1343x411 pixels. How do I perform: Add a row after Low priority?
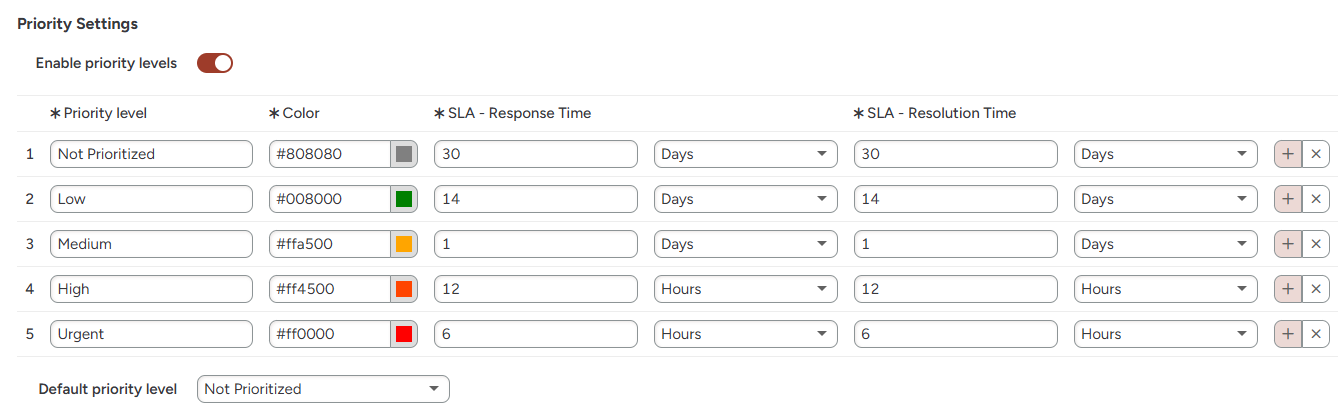click(1288, 199)
